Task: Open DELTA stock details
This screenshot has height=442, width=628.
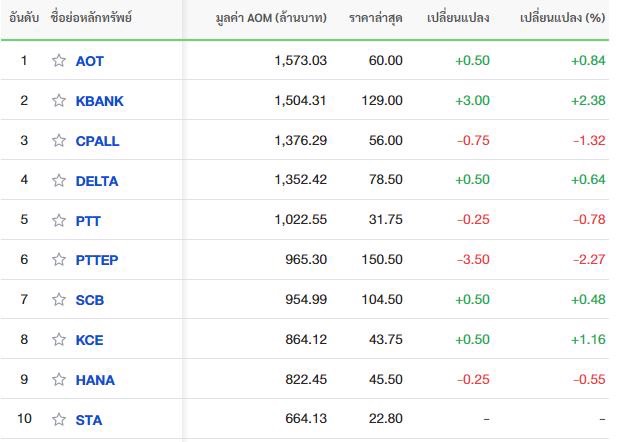Action: coord(97,181)
